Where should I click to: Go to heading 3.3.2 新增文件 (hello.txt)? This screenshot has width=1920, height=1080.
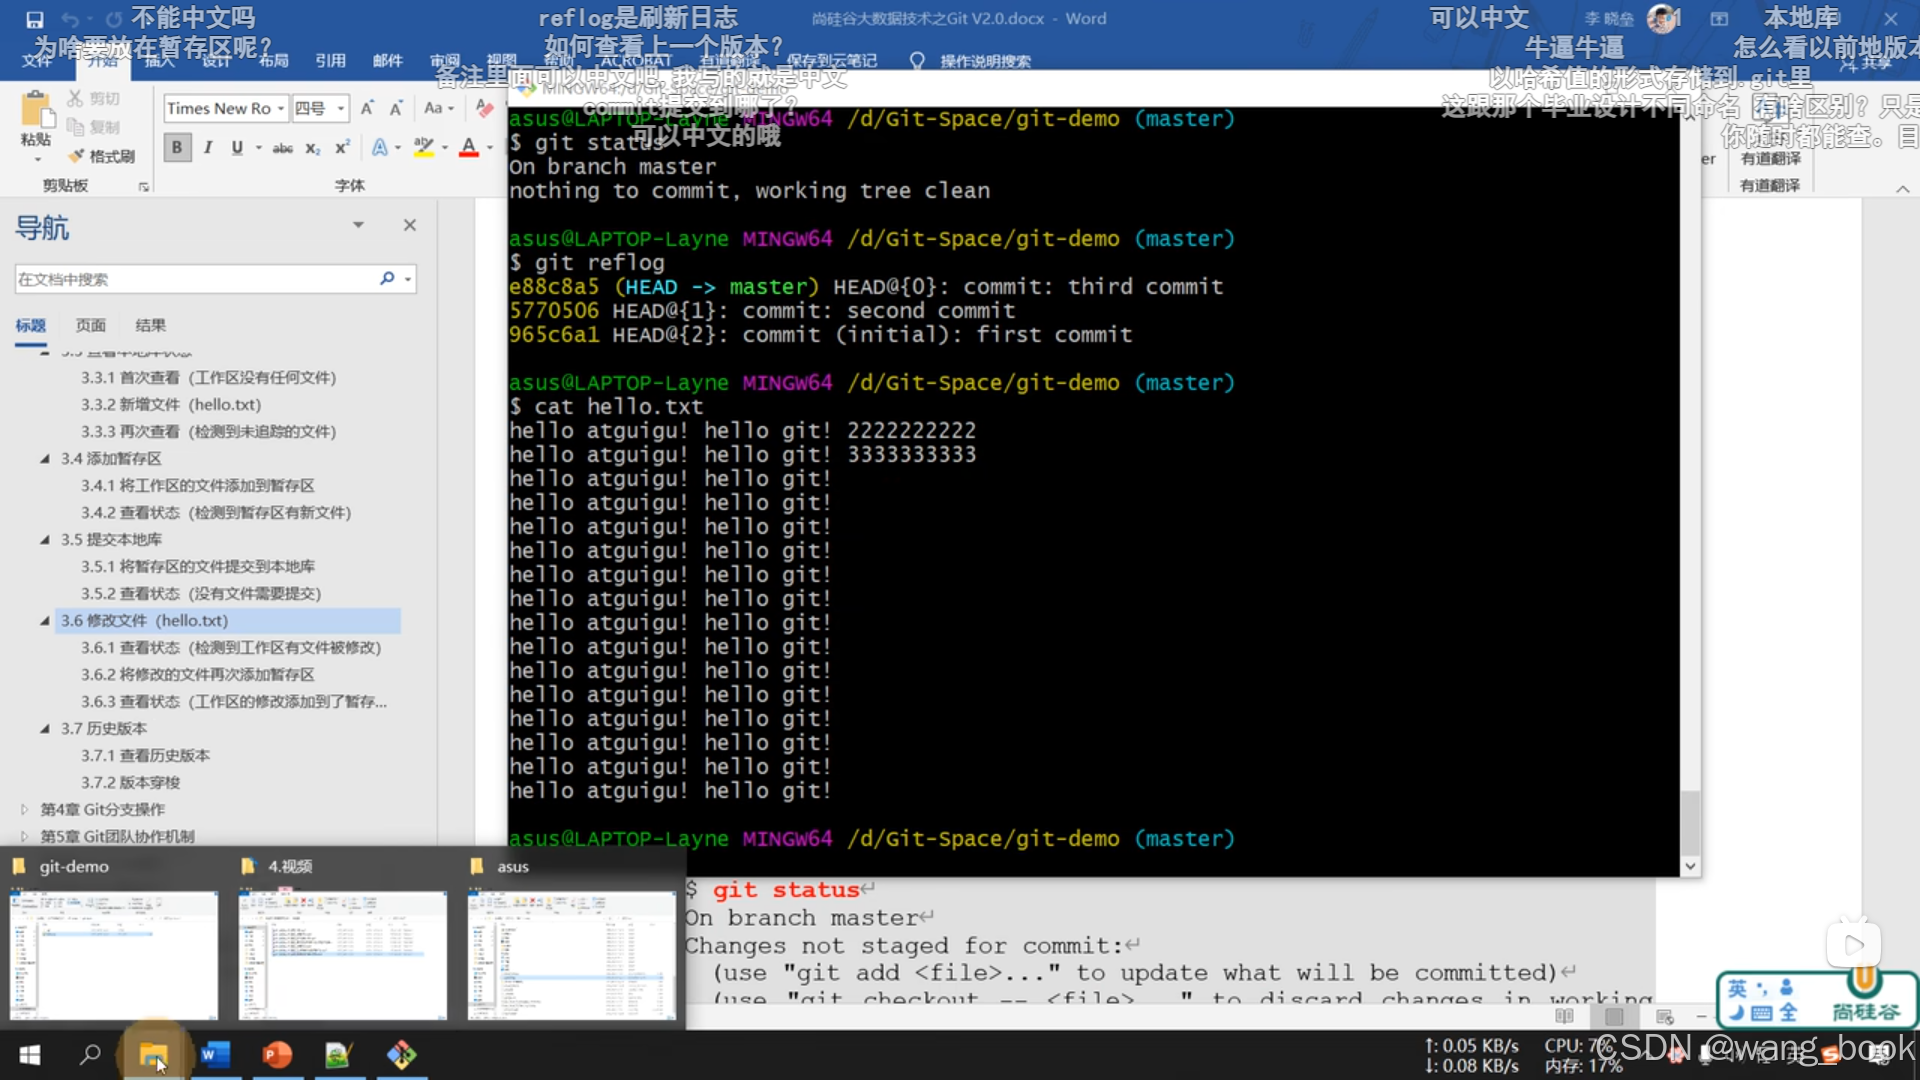(171, 404)
